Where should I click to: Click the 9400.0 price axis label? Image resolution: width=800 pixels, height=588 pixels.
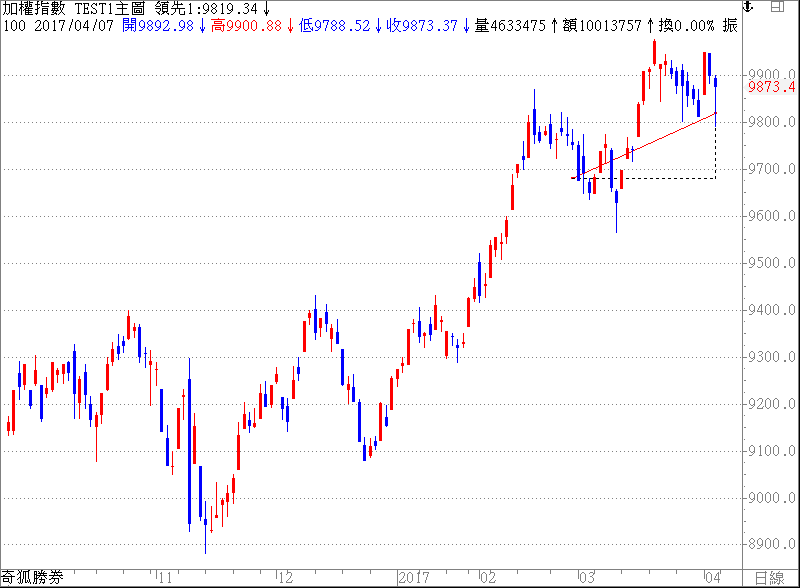771,310
